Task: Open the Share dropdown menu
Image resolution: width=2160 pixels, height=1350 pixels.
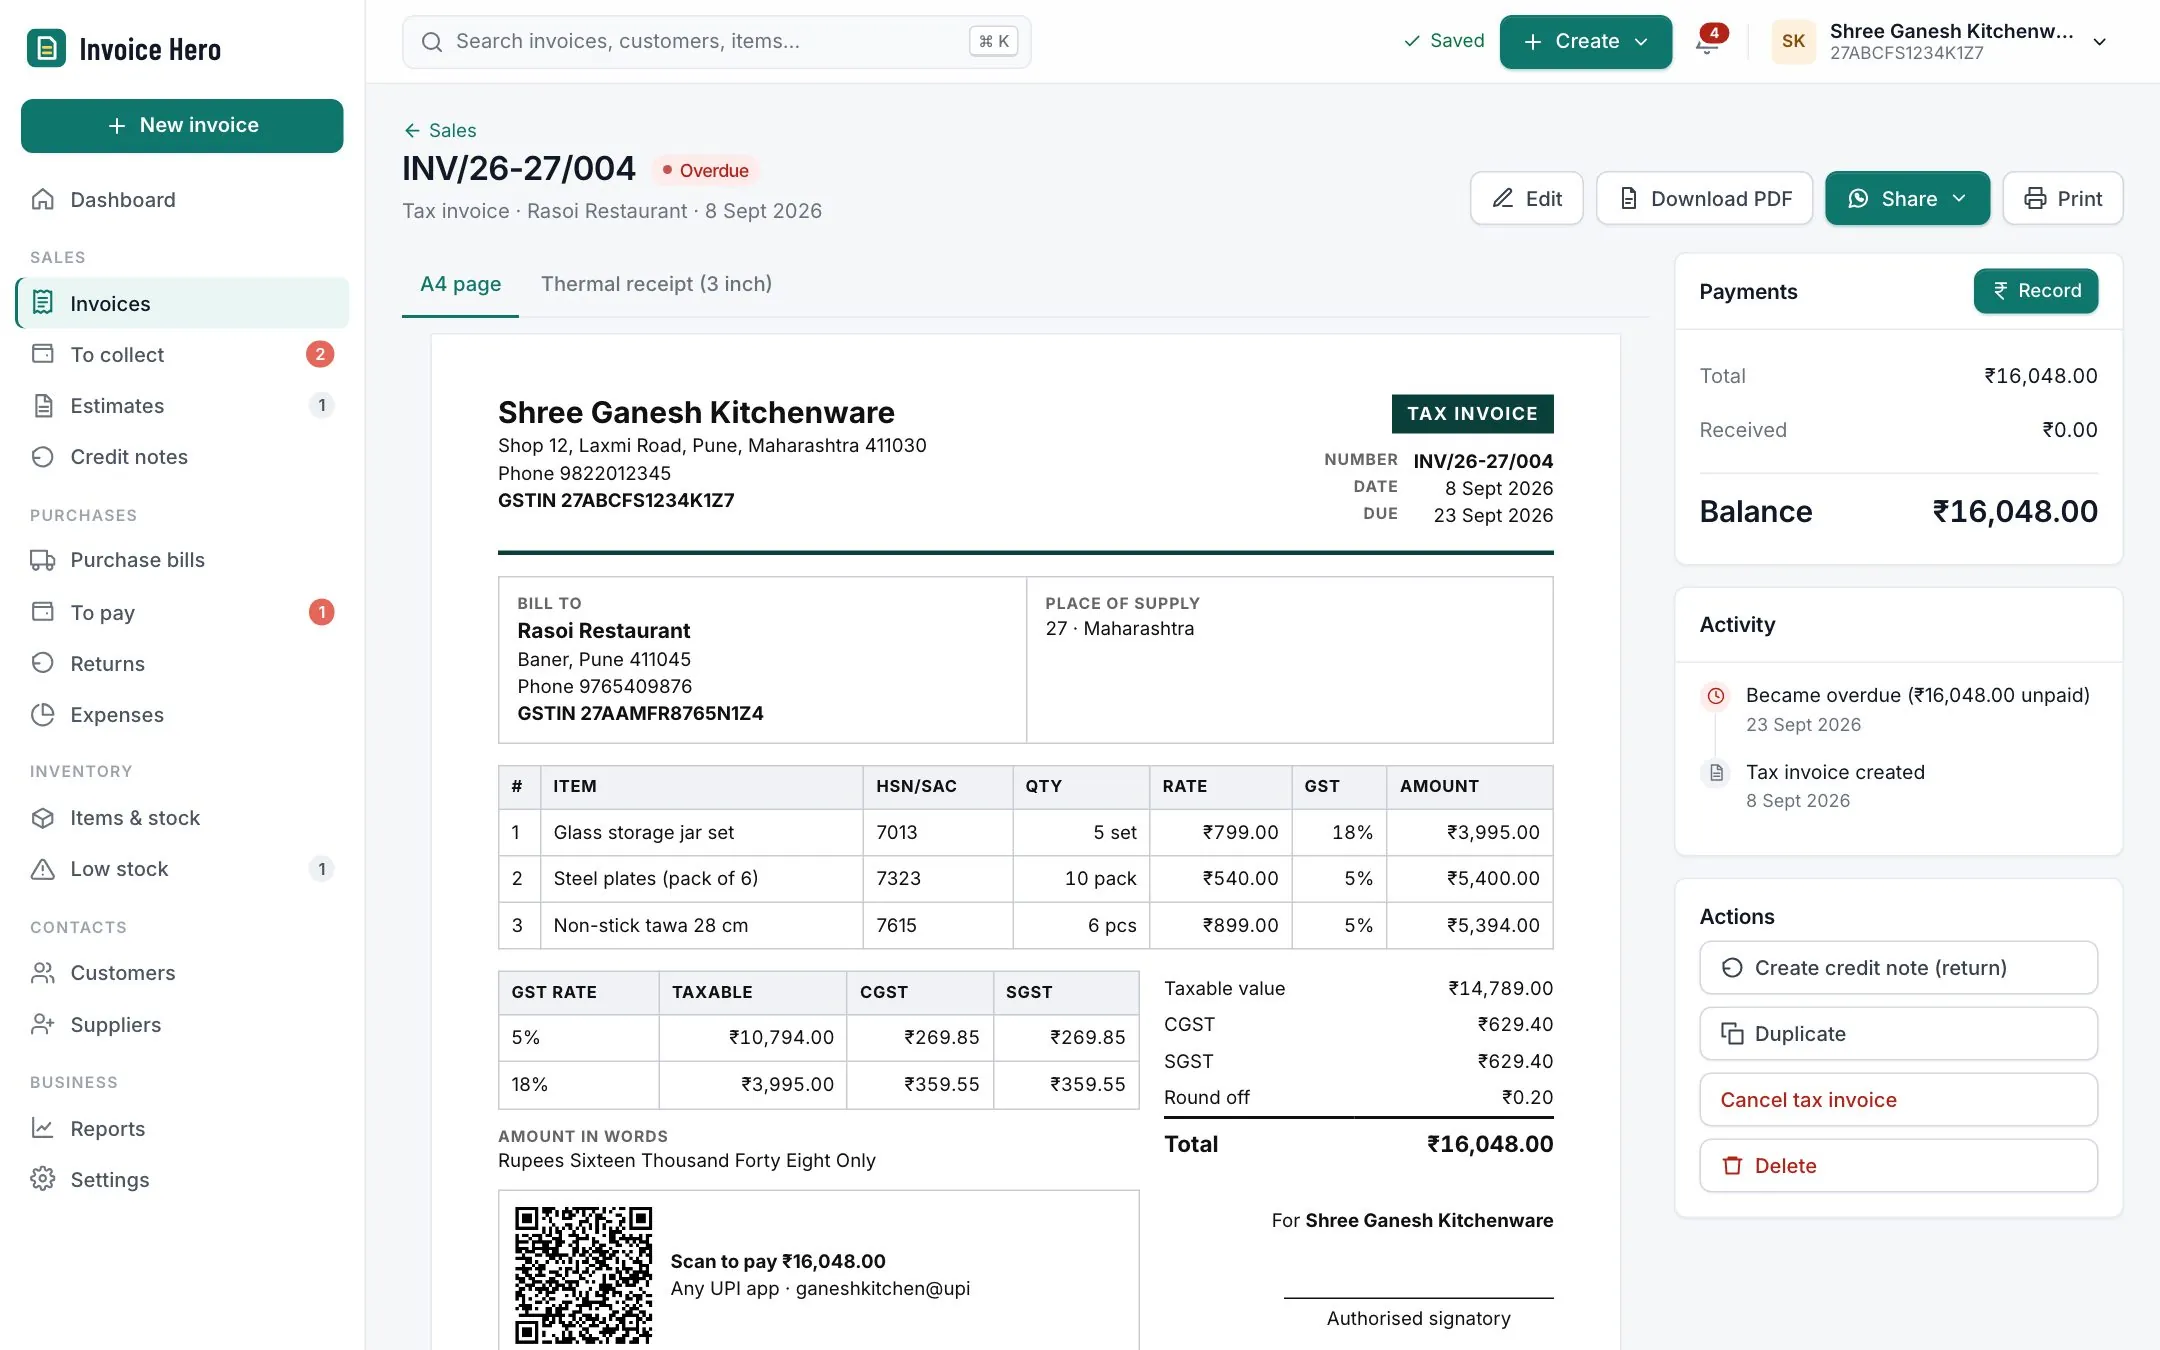Action: pyautogui.click(x=1907, y=199)
